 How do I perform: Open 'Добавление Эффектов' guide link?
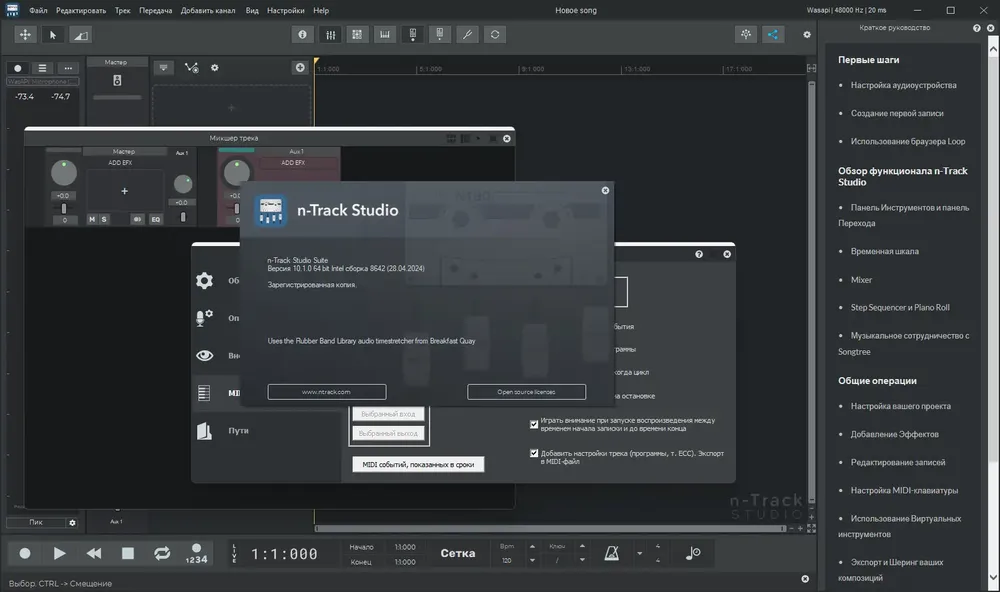tap(894, 434)
